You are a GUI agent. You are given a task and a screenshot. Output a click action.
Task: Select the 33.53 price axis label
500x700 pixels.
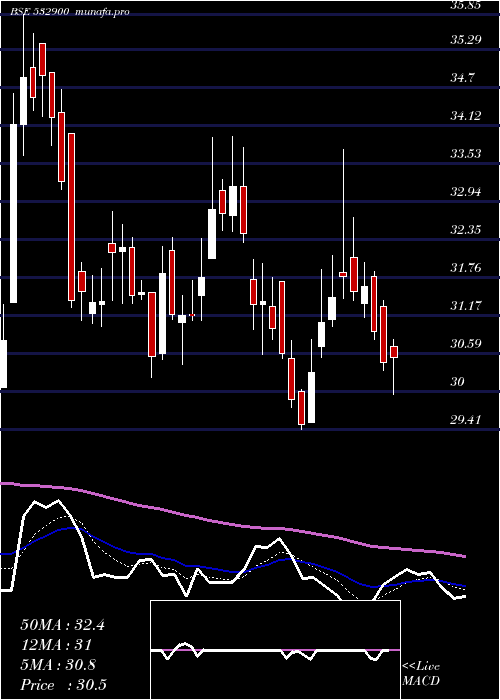[465, 154]
